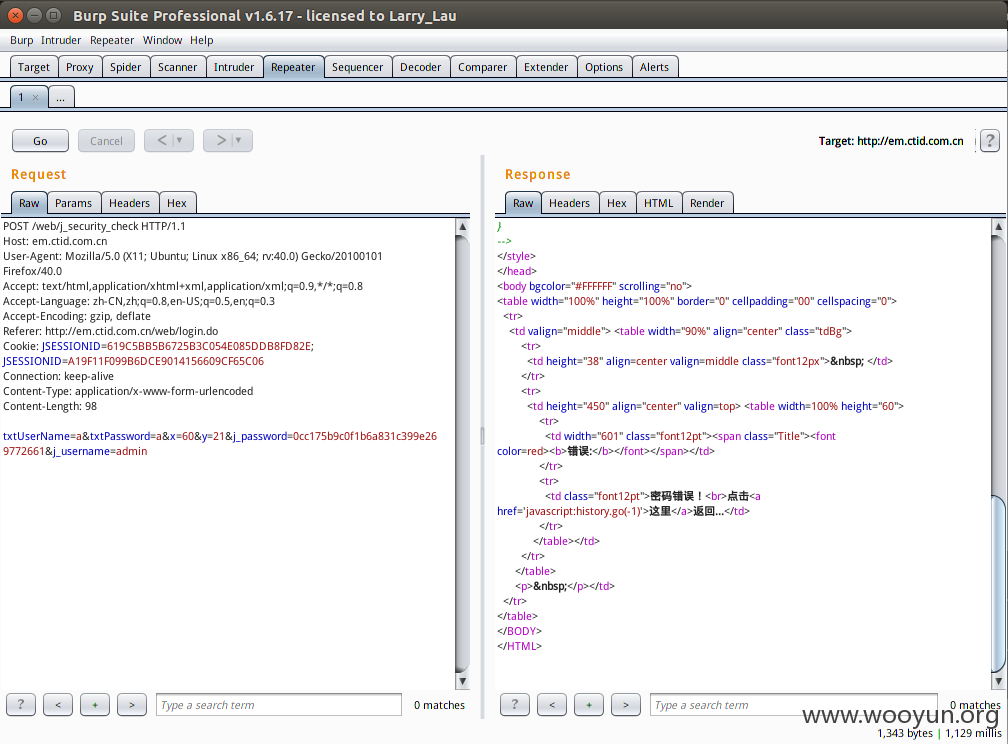Select Repeater request tab 1
The height and width of the screenshot is (744, 1008).
22,97
